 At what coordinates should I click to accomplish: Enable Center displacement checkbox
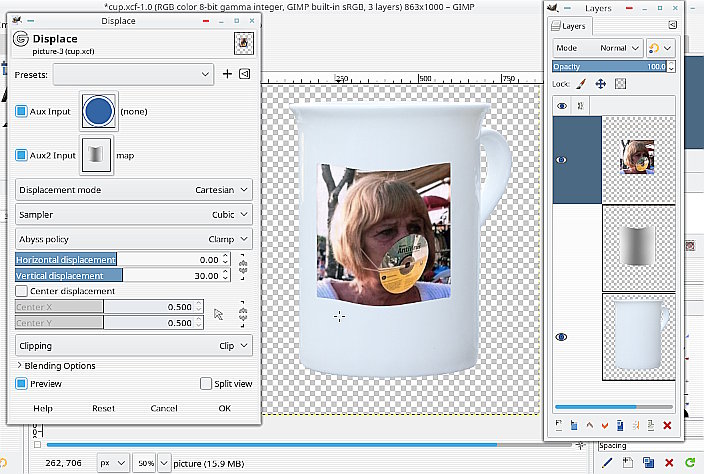click(22, 291)
